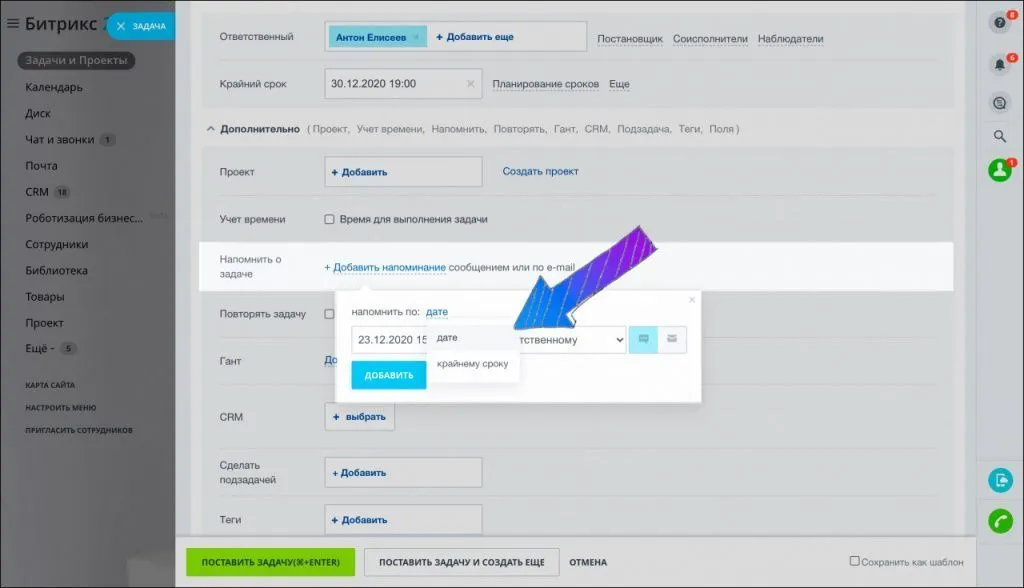Open 'Календарь' in left sidebar
1024x588 pixels.
(54, 87)
